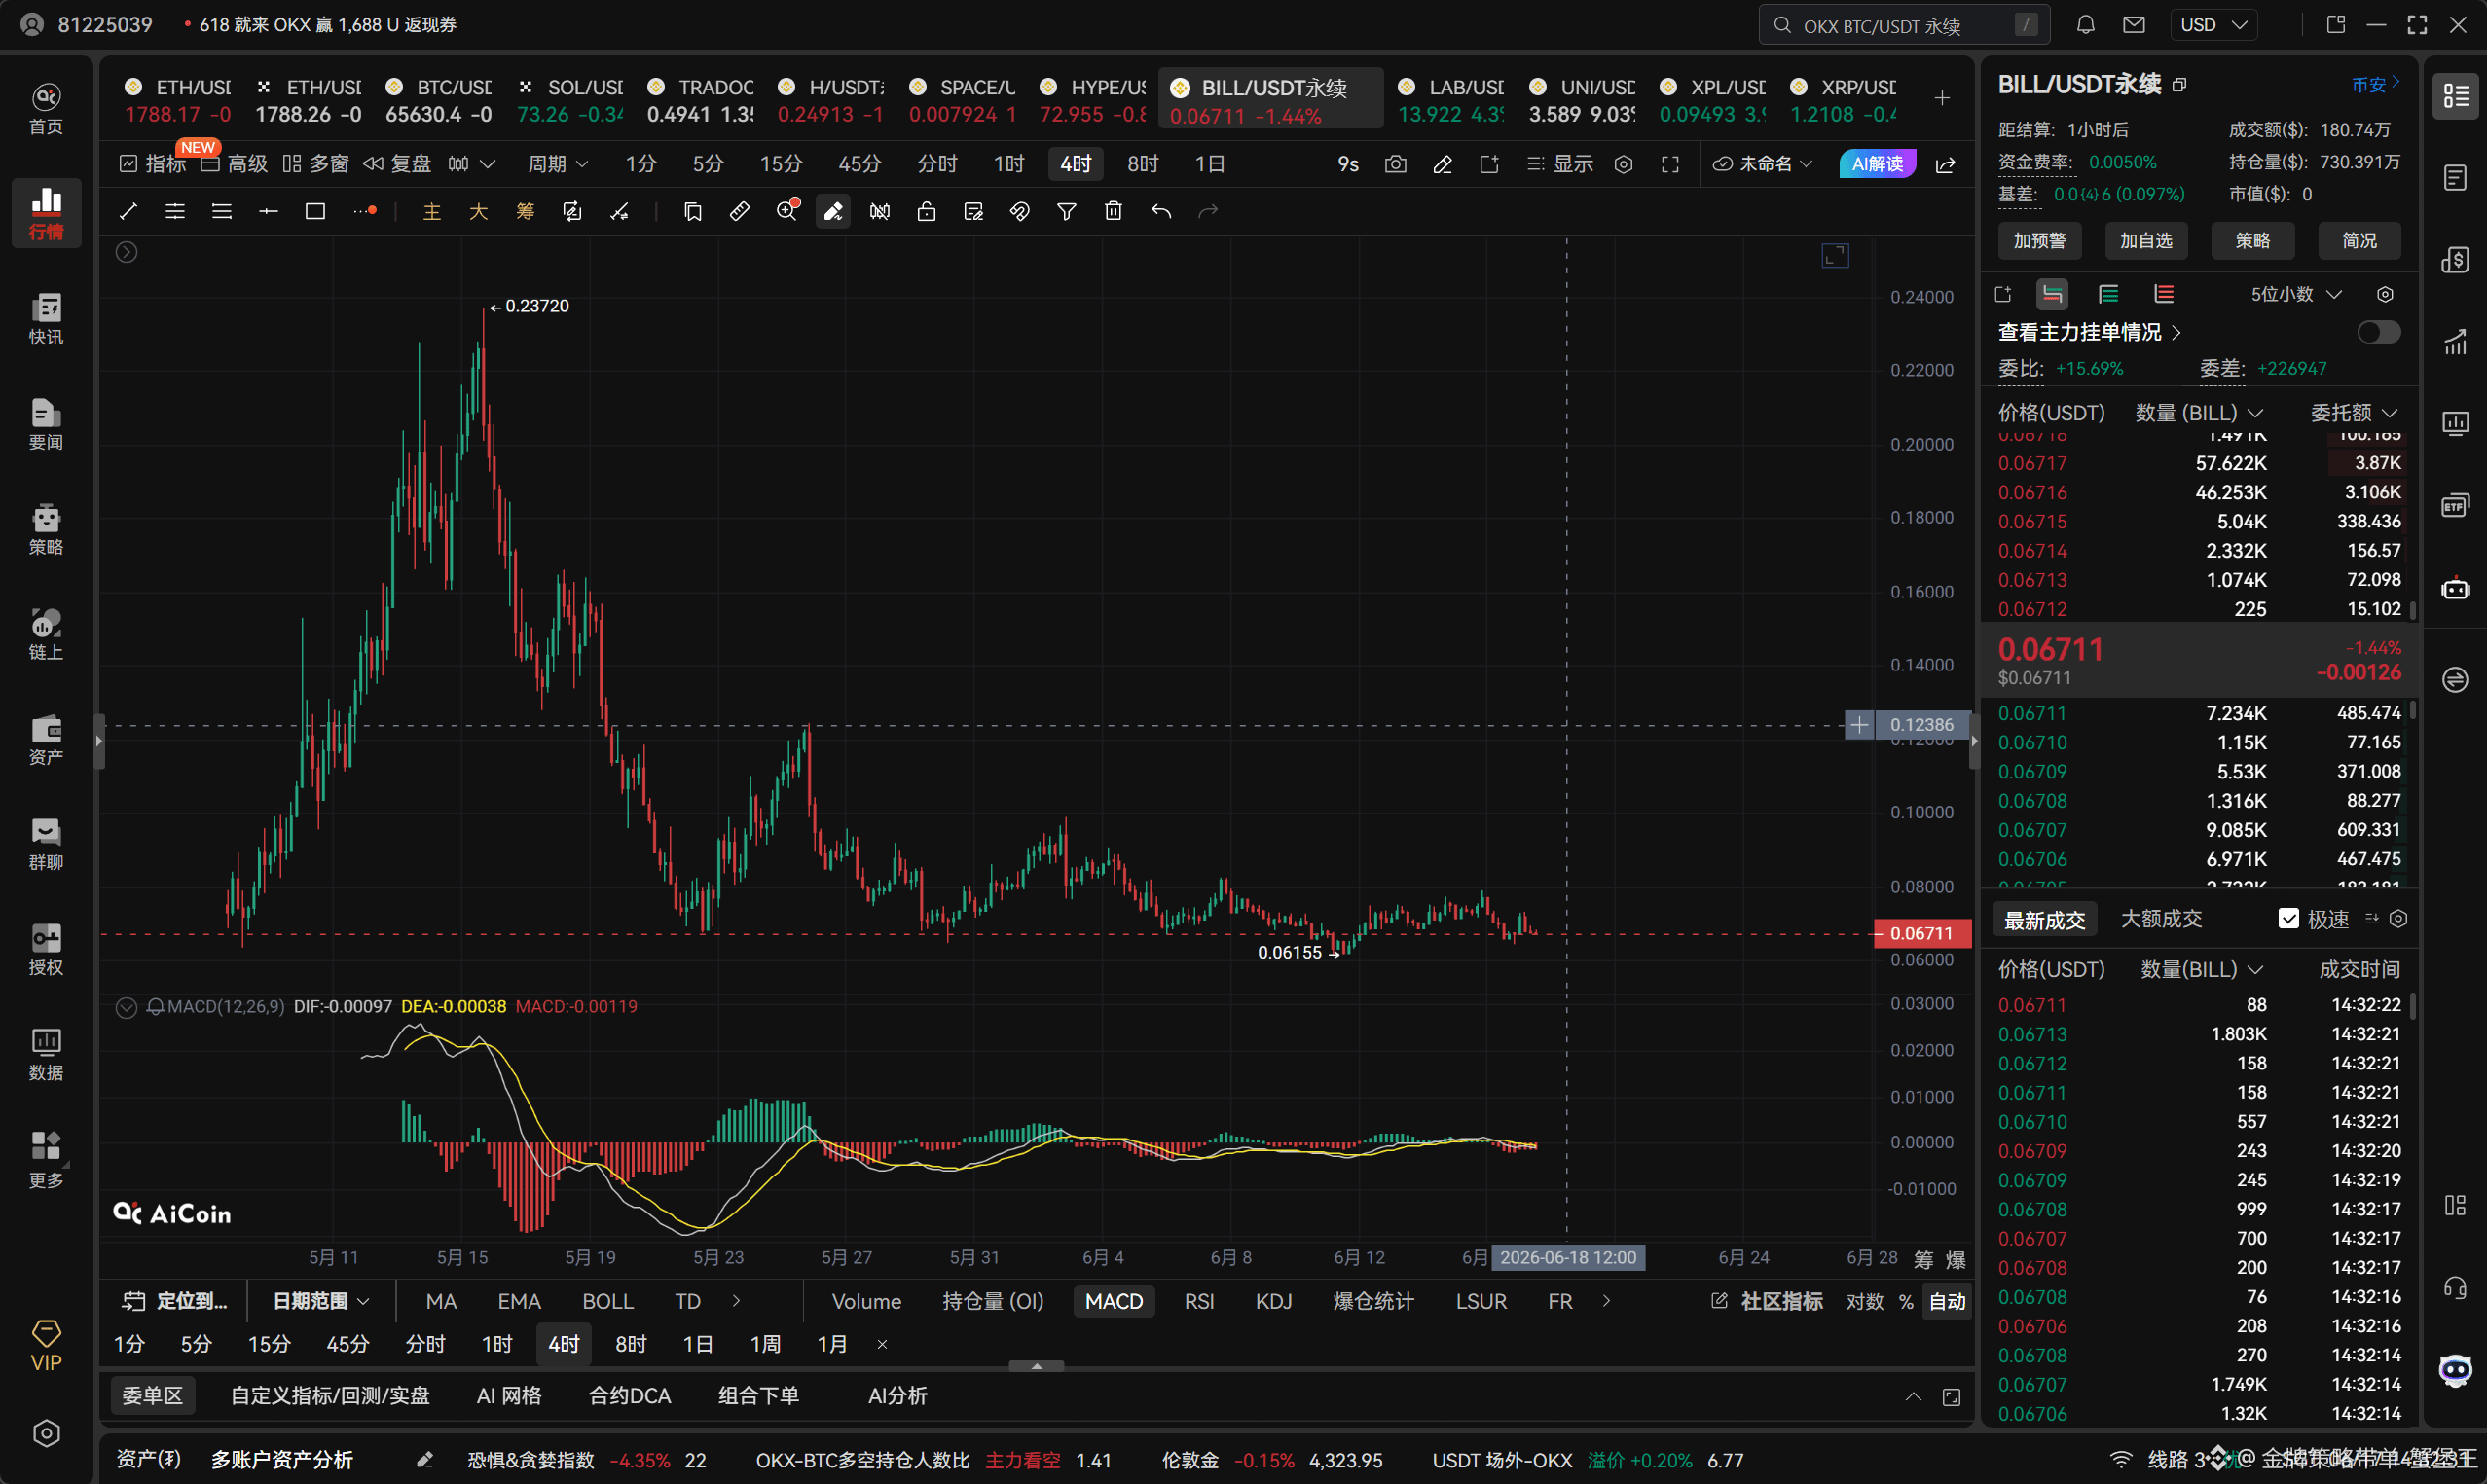Expand more sub-indicators arrow after FR

pyautogui.click(x=1606, y=1301)
